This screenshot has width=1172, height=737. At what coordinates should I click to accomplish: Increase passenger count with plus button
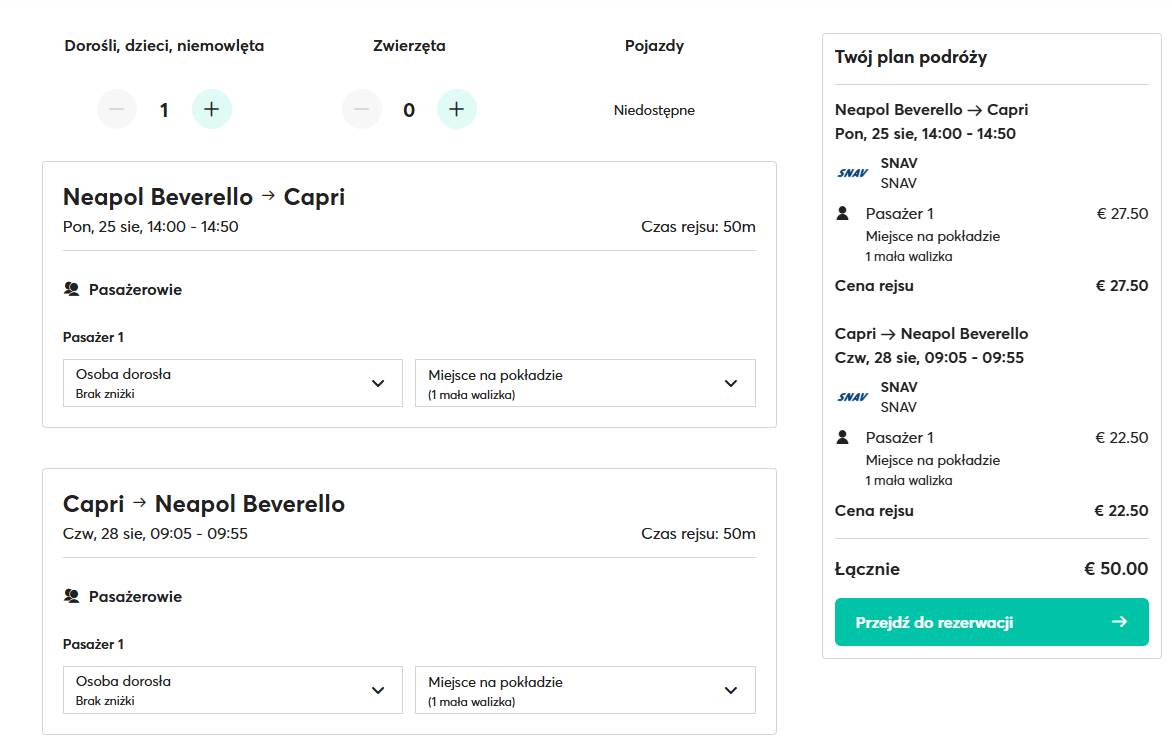pos(212,110)
